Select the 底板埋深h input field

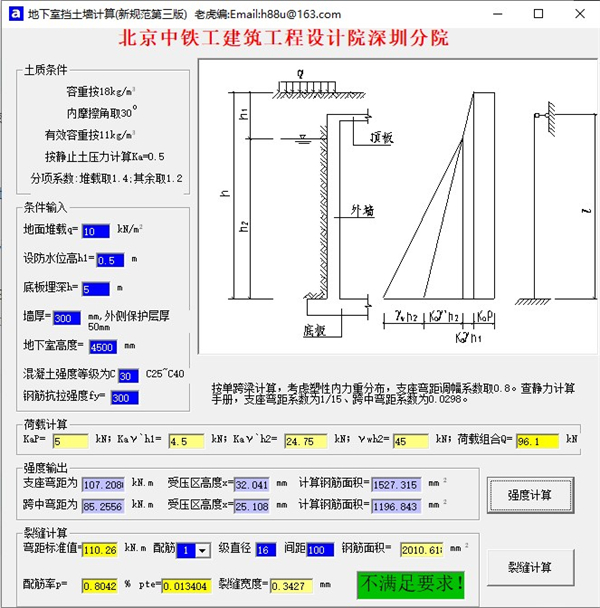[96, 289]
